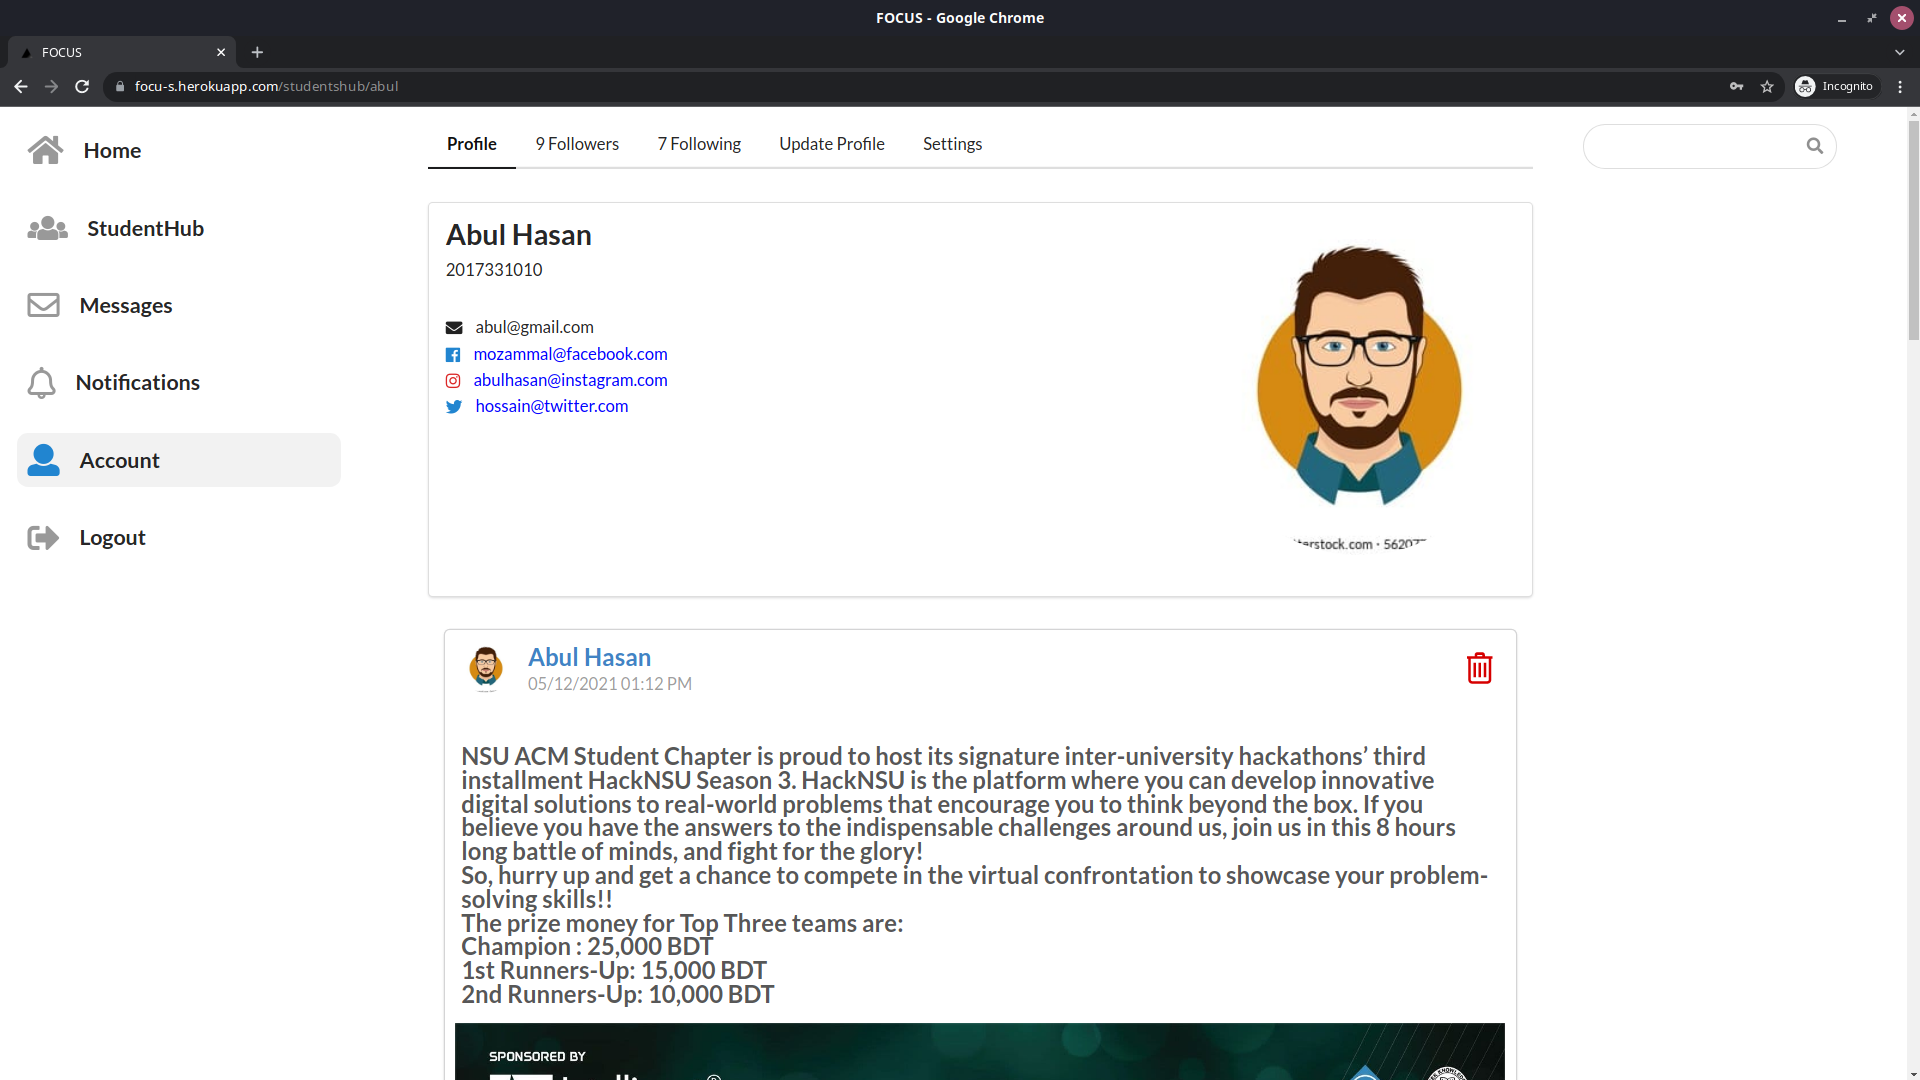The width and height of the screenshot is (1920, 1080).
Task: Click the Instagram icon next to profile
Action: (455, 380)
